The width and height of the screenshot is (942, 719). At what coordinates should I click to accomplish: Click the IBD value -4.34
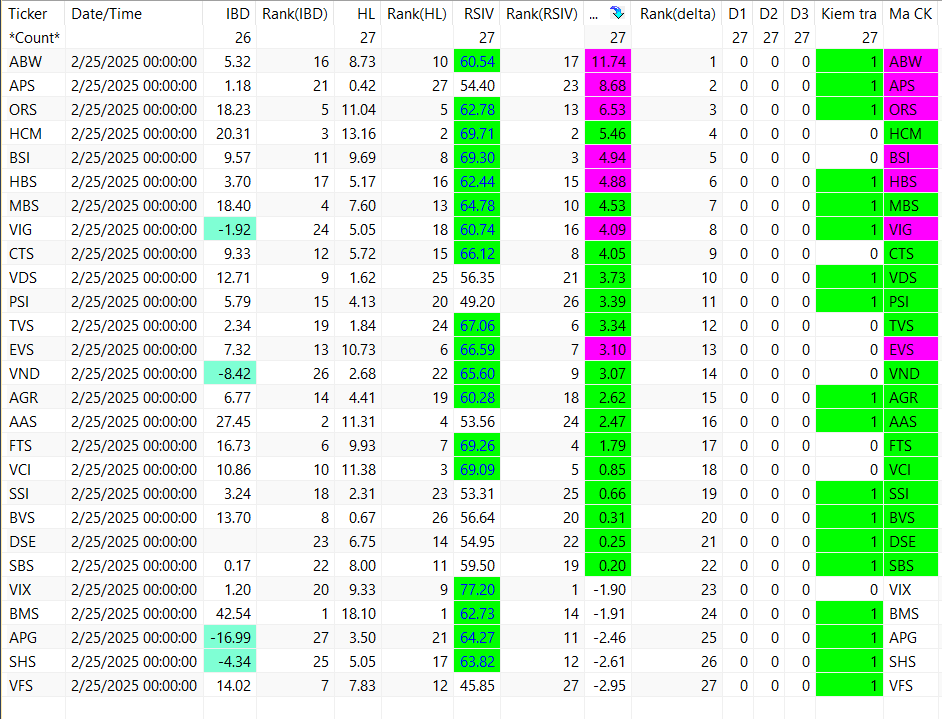230,662
